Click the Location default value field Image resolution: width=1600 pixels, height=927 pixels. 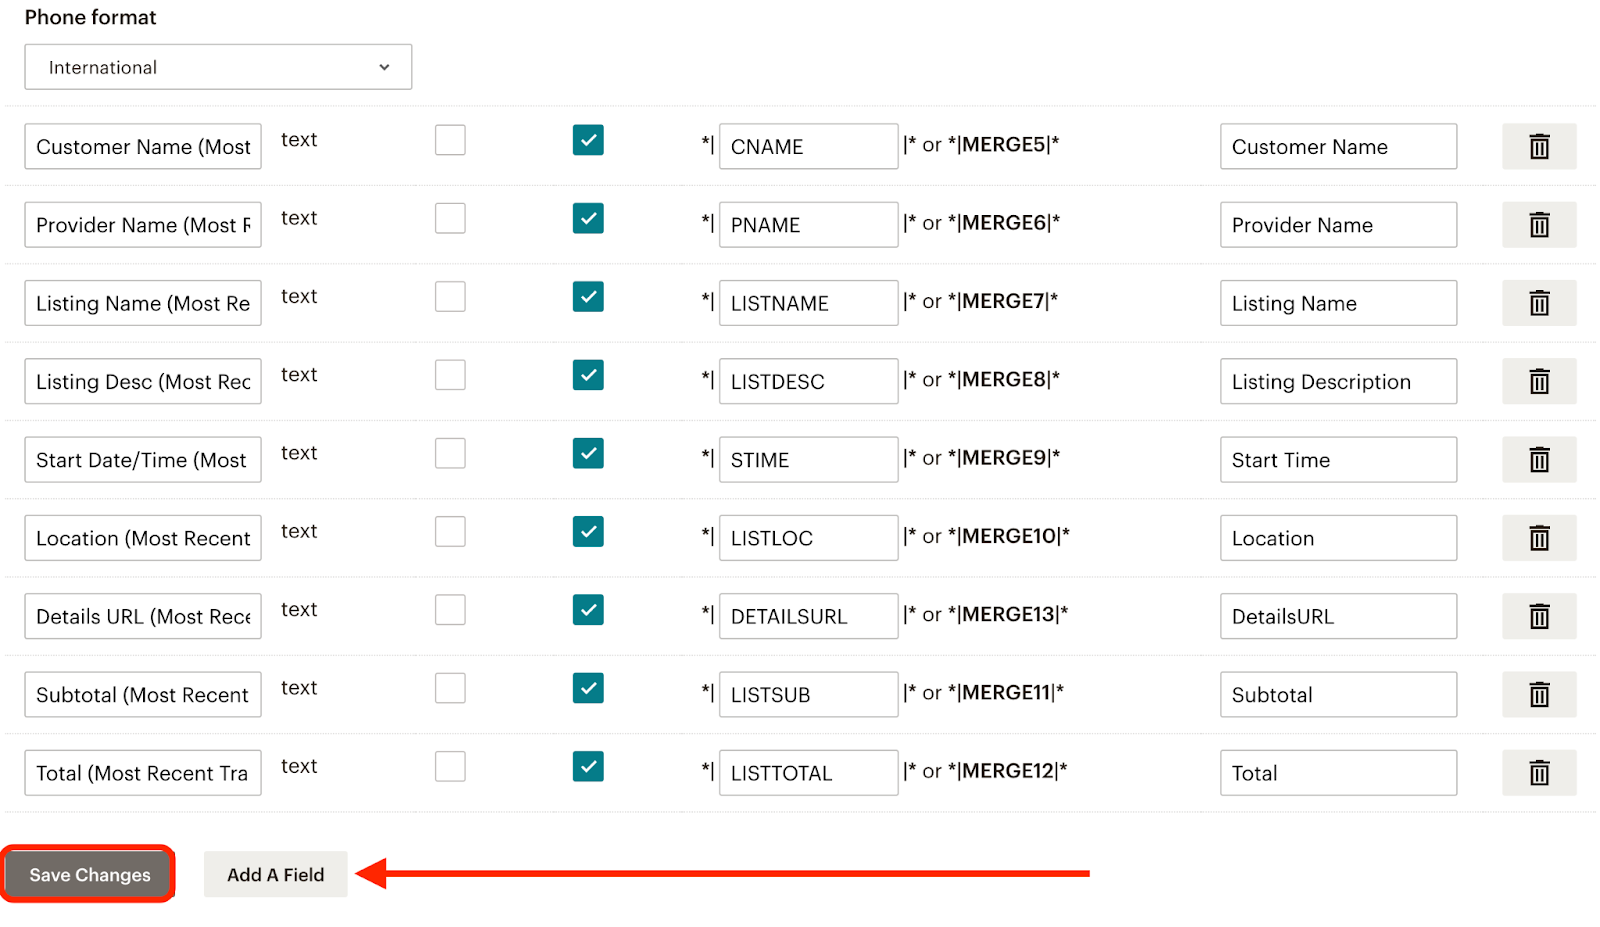[x=1338, y=538]
